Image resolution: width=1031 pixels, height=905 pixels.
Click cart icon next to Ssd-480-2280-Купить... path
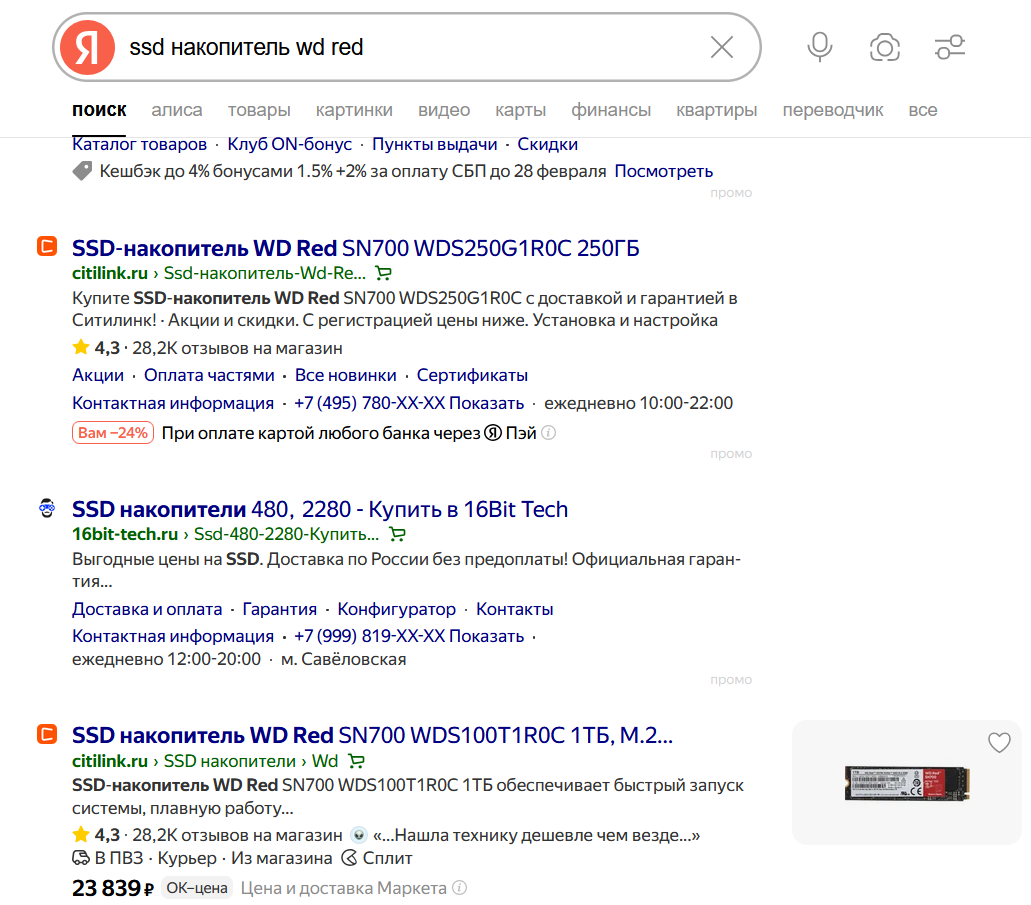tap(397, 533)
